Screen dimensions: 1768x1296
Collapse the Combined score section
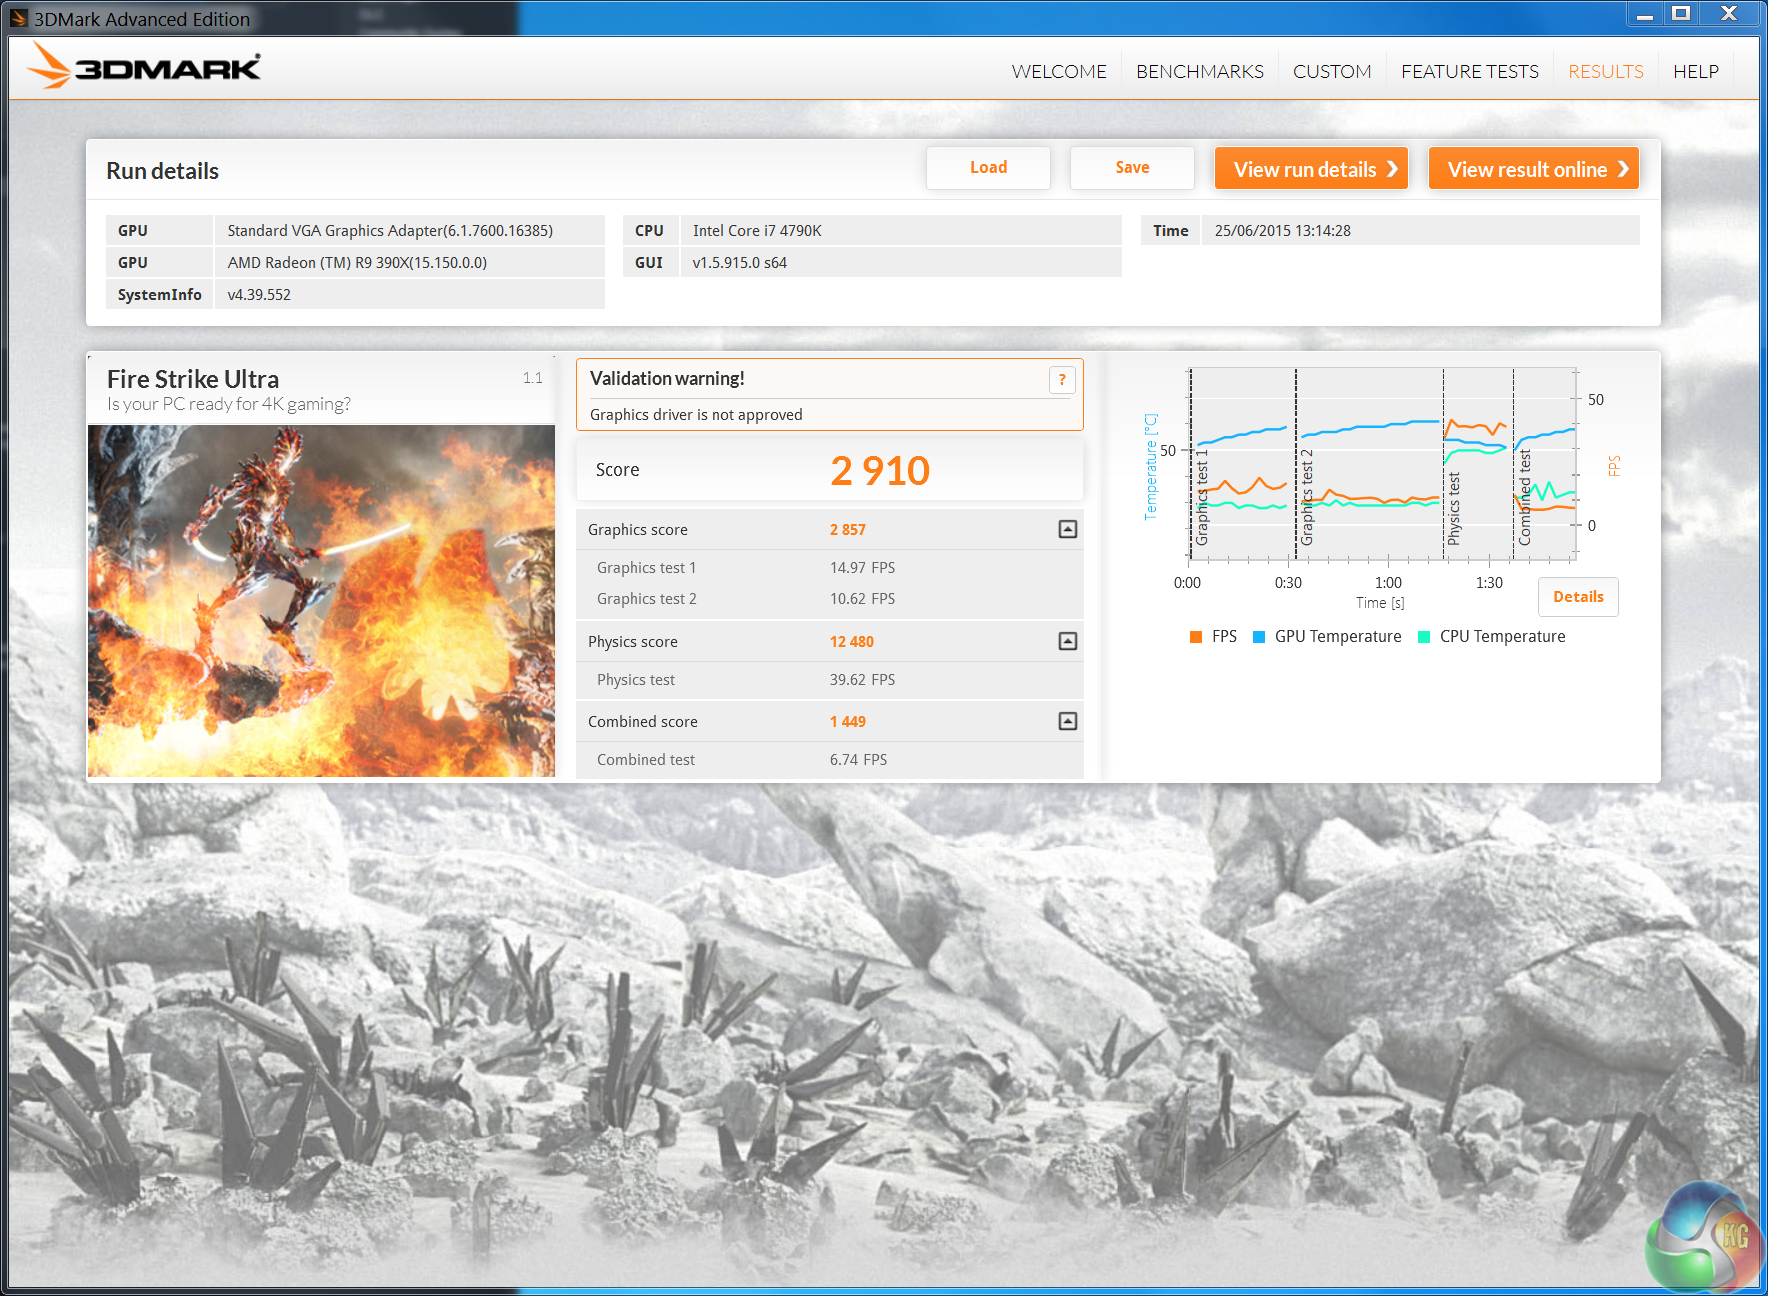pyautogui.click(x=1067, y=721)
